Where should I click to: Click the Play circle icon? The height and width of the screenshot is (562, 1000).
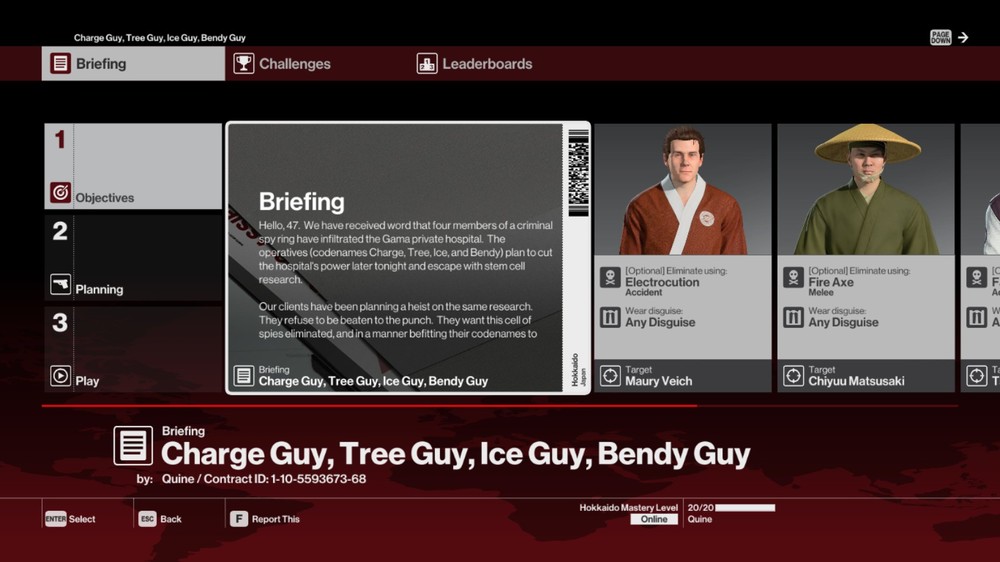click(61, 377)
